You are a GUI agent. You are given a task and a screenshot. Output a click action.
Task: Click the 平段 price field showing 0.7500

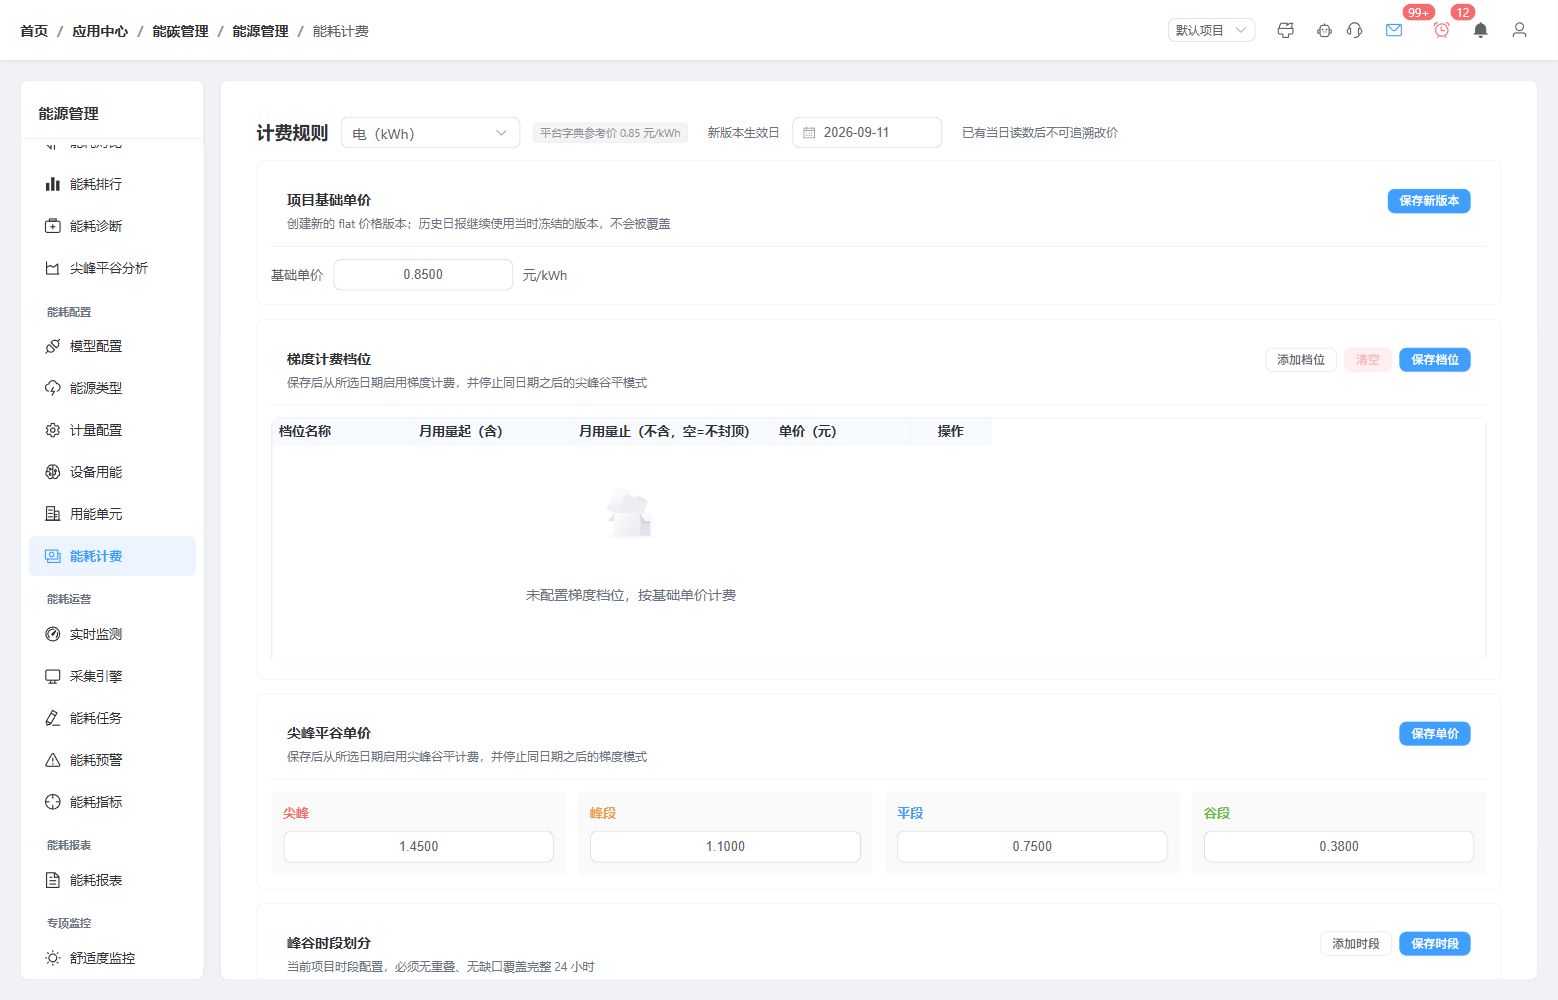click(1032, 847)
